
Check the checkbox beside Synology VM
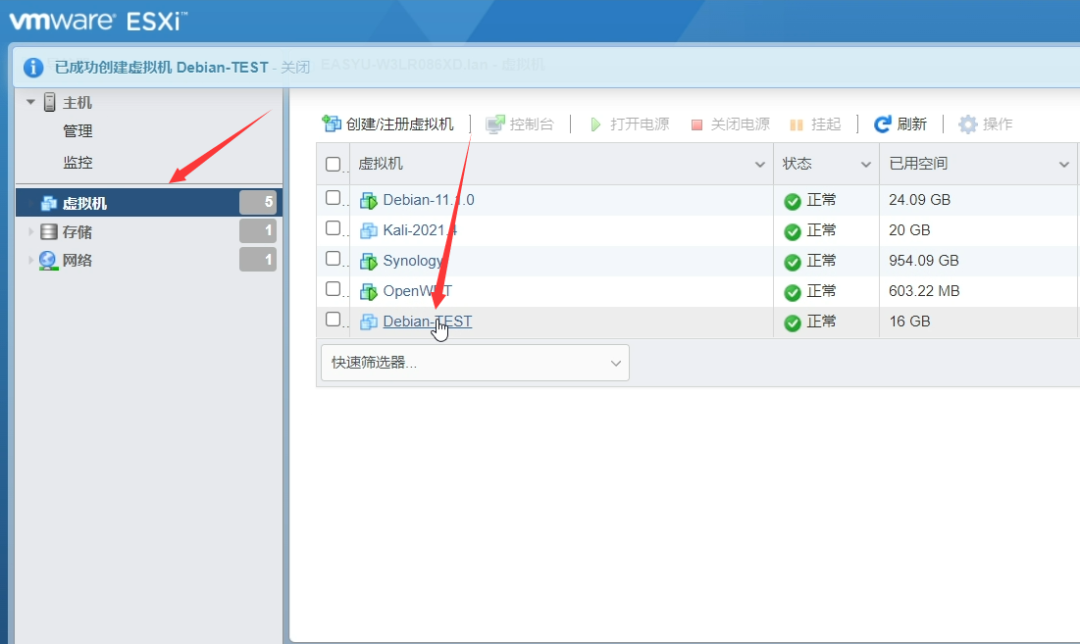[x=333, y=260]
